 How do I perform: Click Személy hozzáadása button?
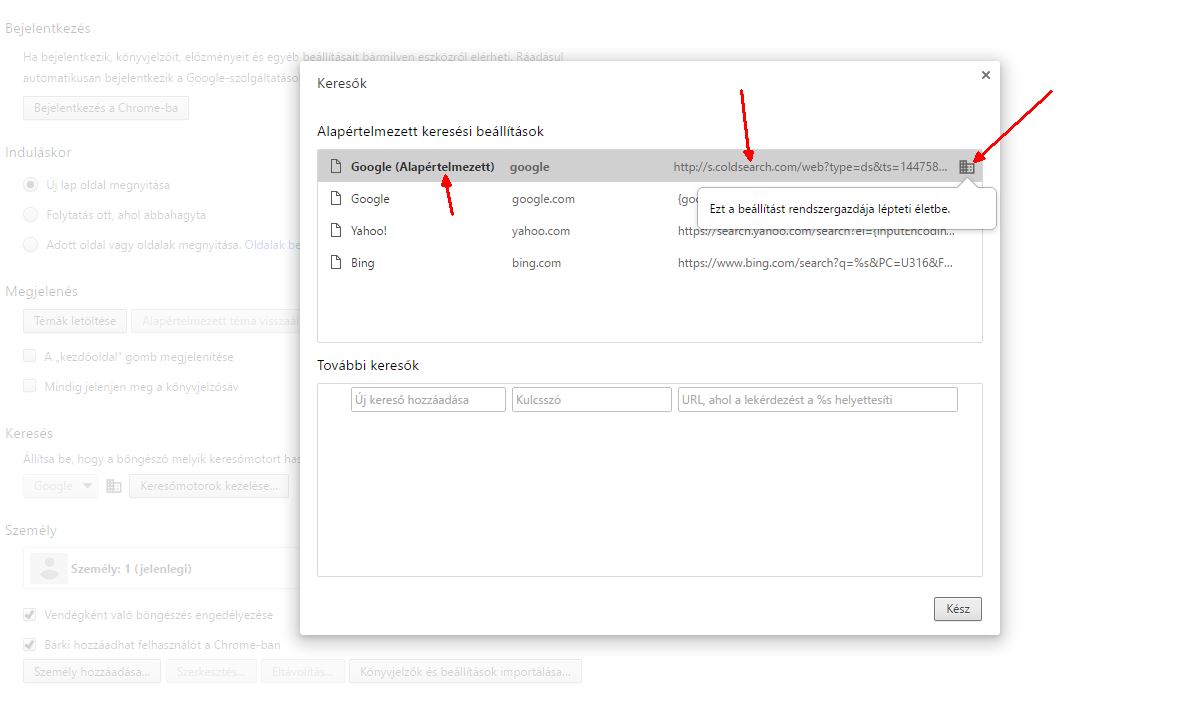coord(92,672)
